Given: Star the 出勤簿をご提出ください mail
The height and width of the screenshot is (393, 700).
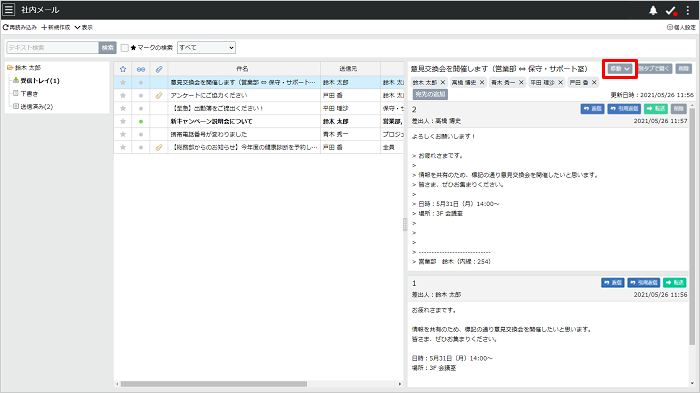Looking at the screenshot, I should [123, 109].
